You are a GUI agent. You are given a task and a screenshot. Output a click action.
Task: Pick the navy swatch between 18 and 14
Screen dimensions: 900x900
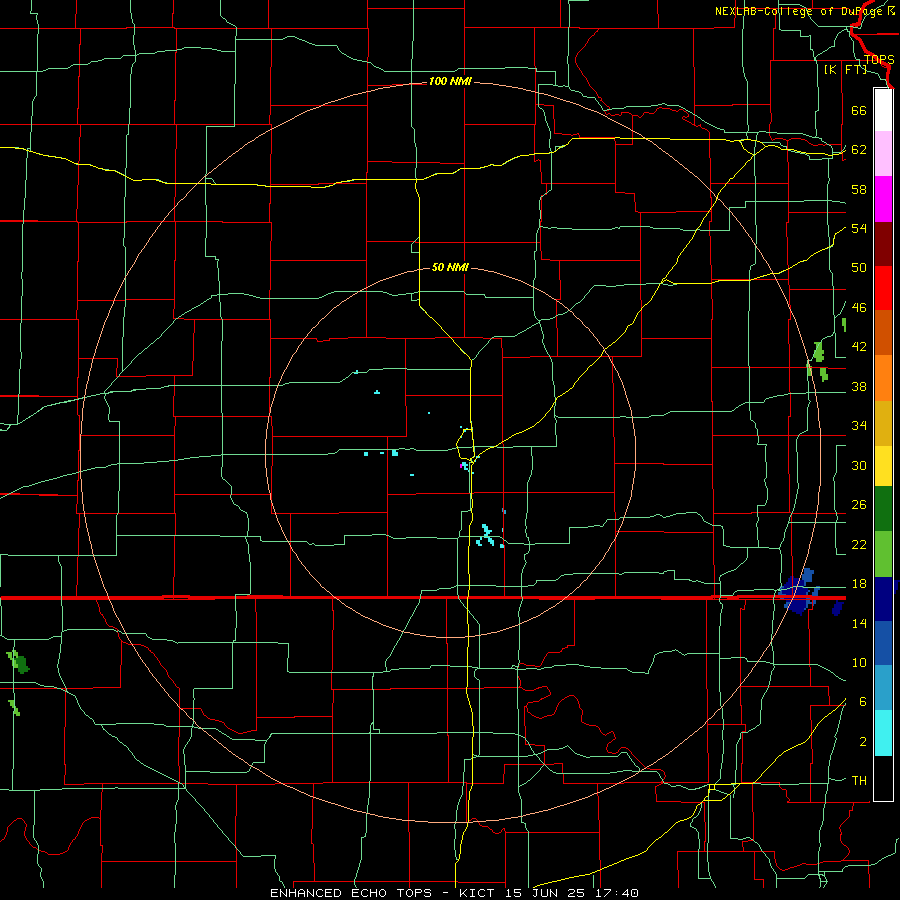(x=883, y=599)
